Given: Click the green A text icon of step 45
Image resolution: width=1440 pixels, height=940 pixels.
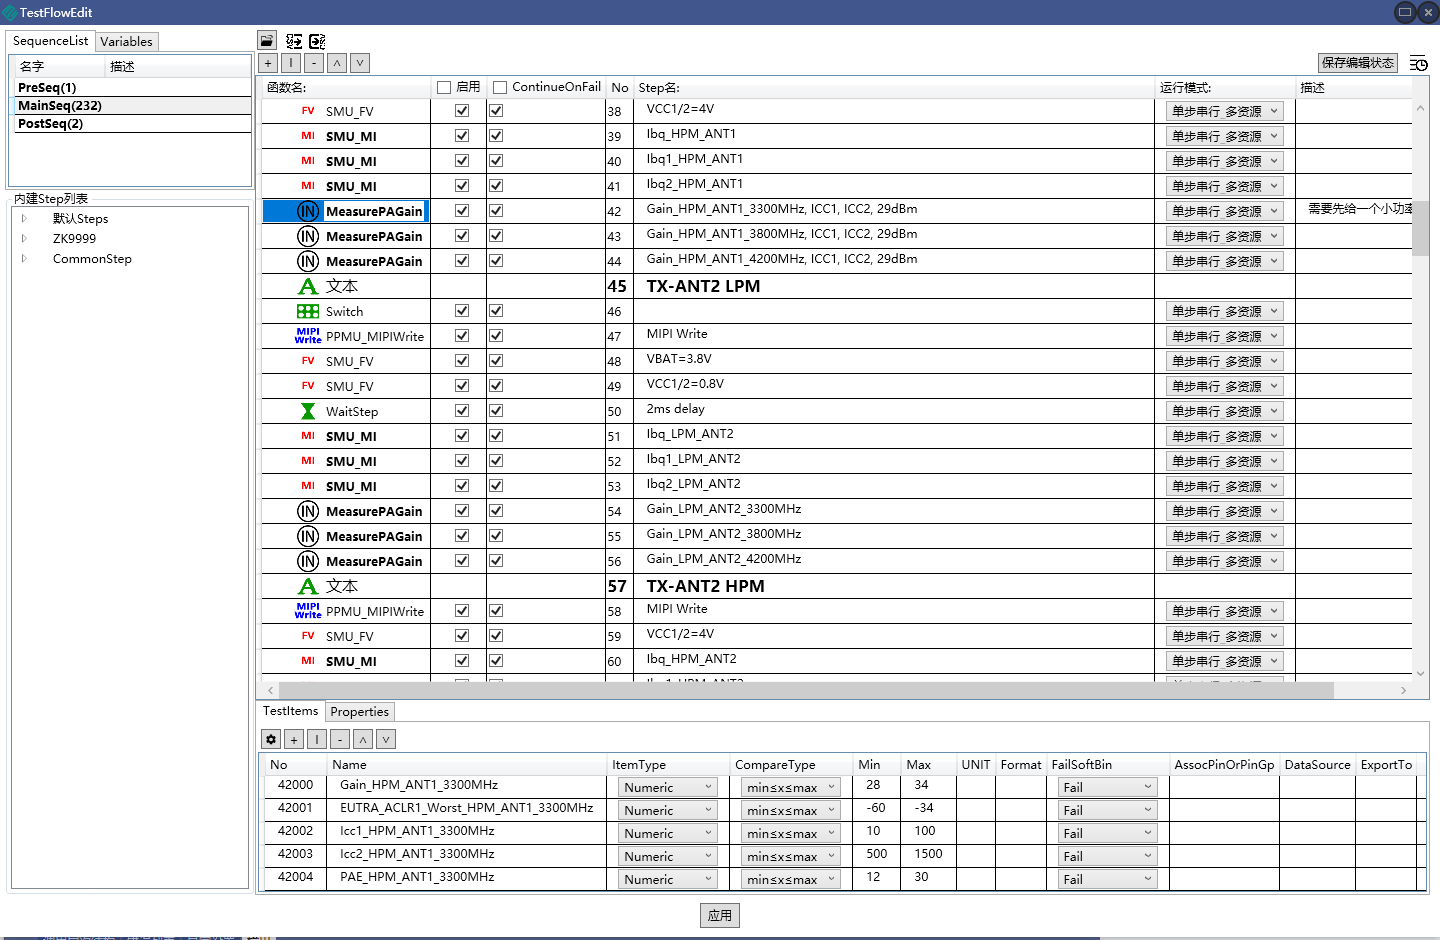Looking at the screenshot, I should coord(308,286).
